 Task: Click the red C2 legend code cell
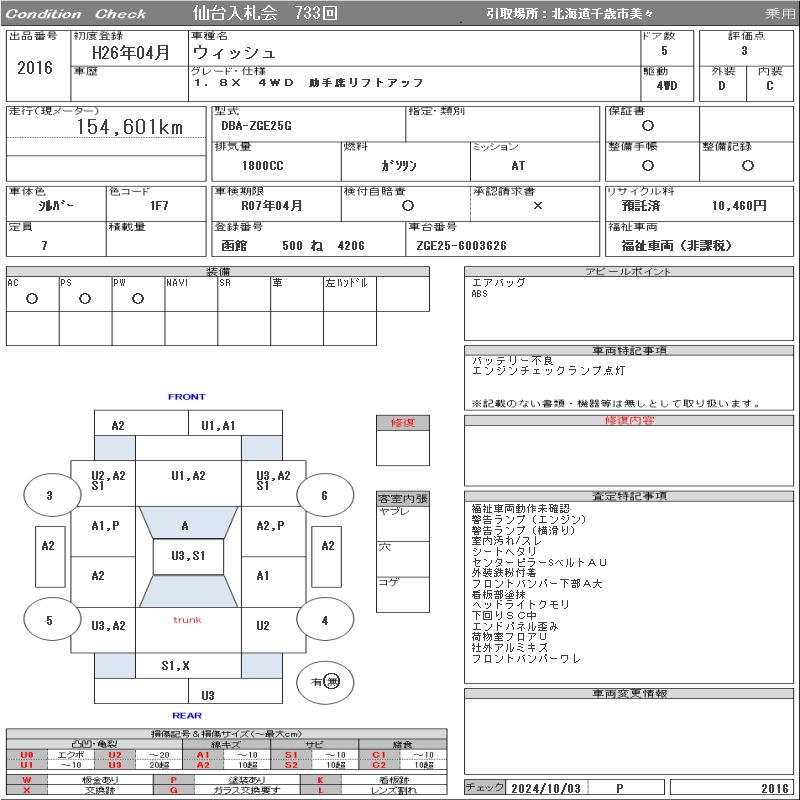coord(379,765)
